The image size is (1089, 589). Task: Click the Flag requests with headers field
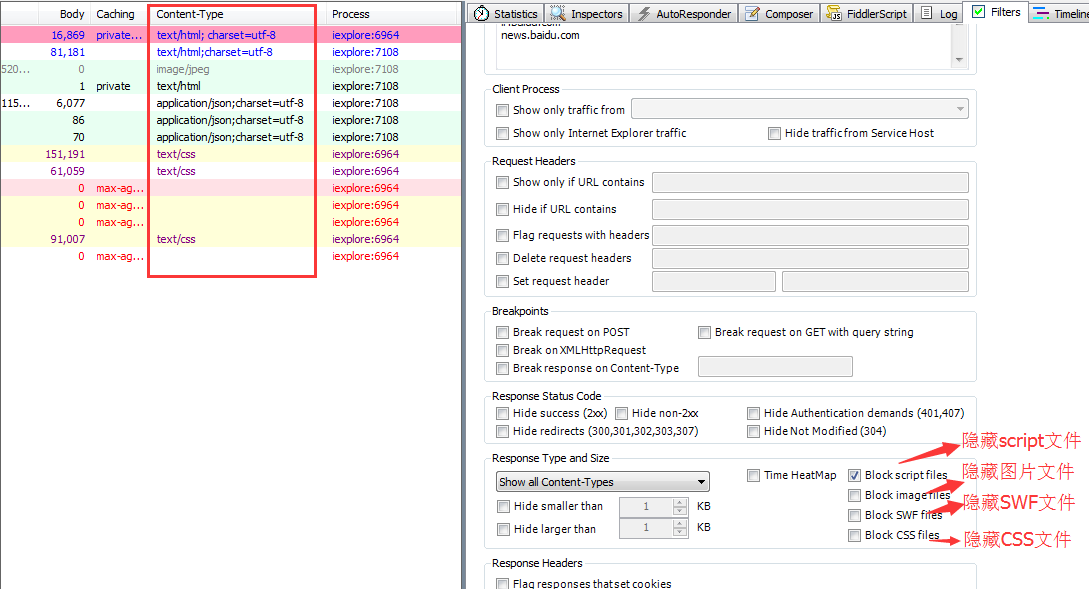(x=810, y=235)
